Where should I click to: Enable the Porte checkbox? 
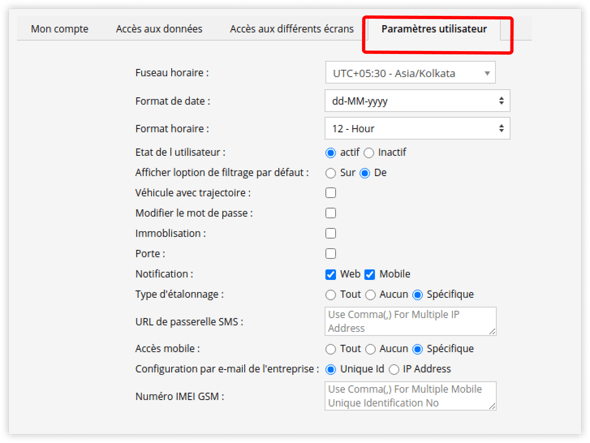(330, 253)
